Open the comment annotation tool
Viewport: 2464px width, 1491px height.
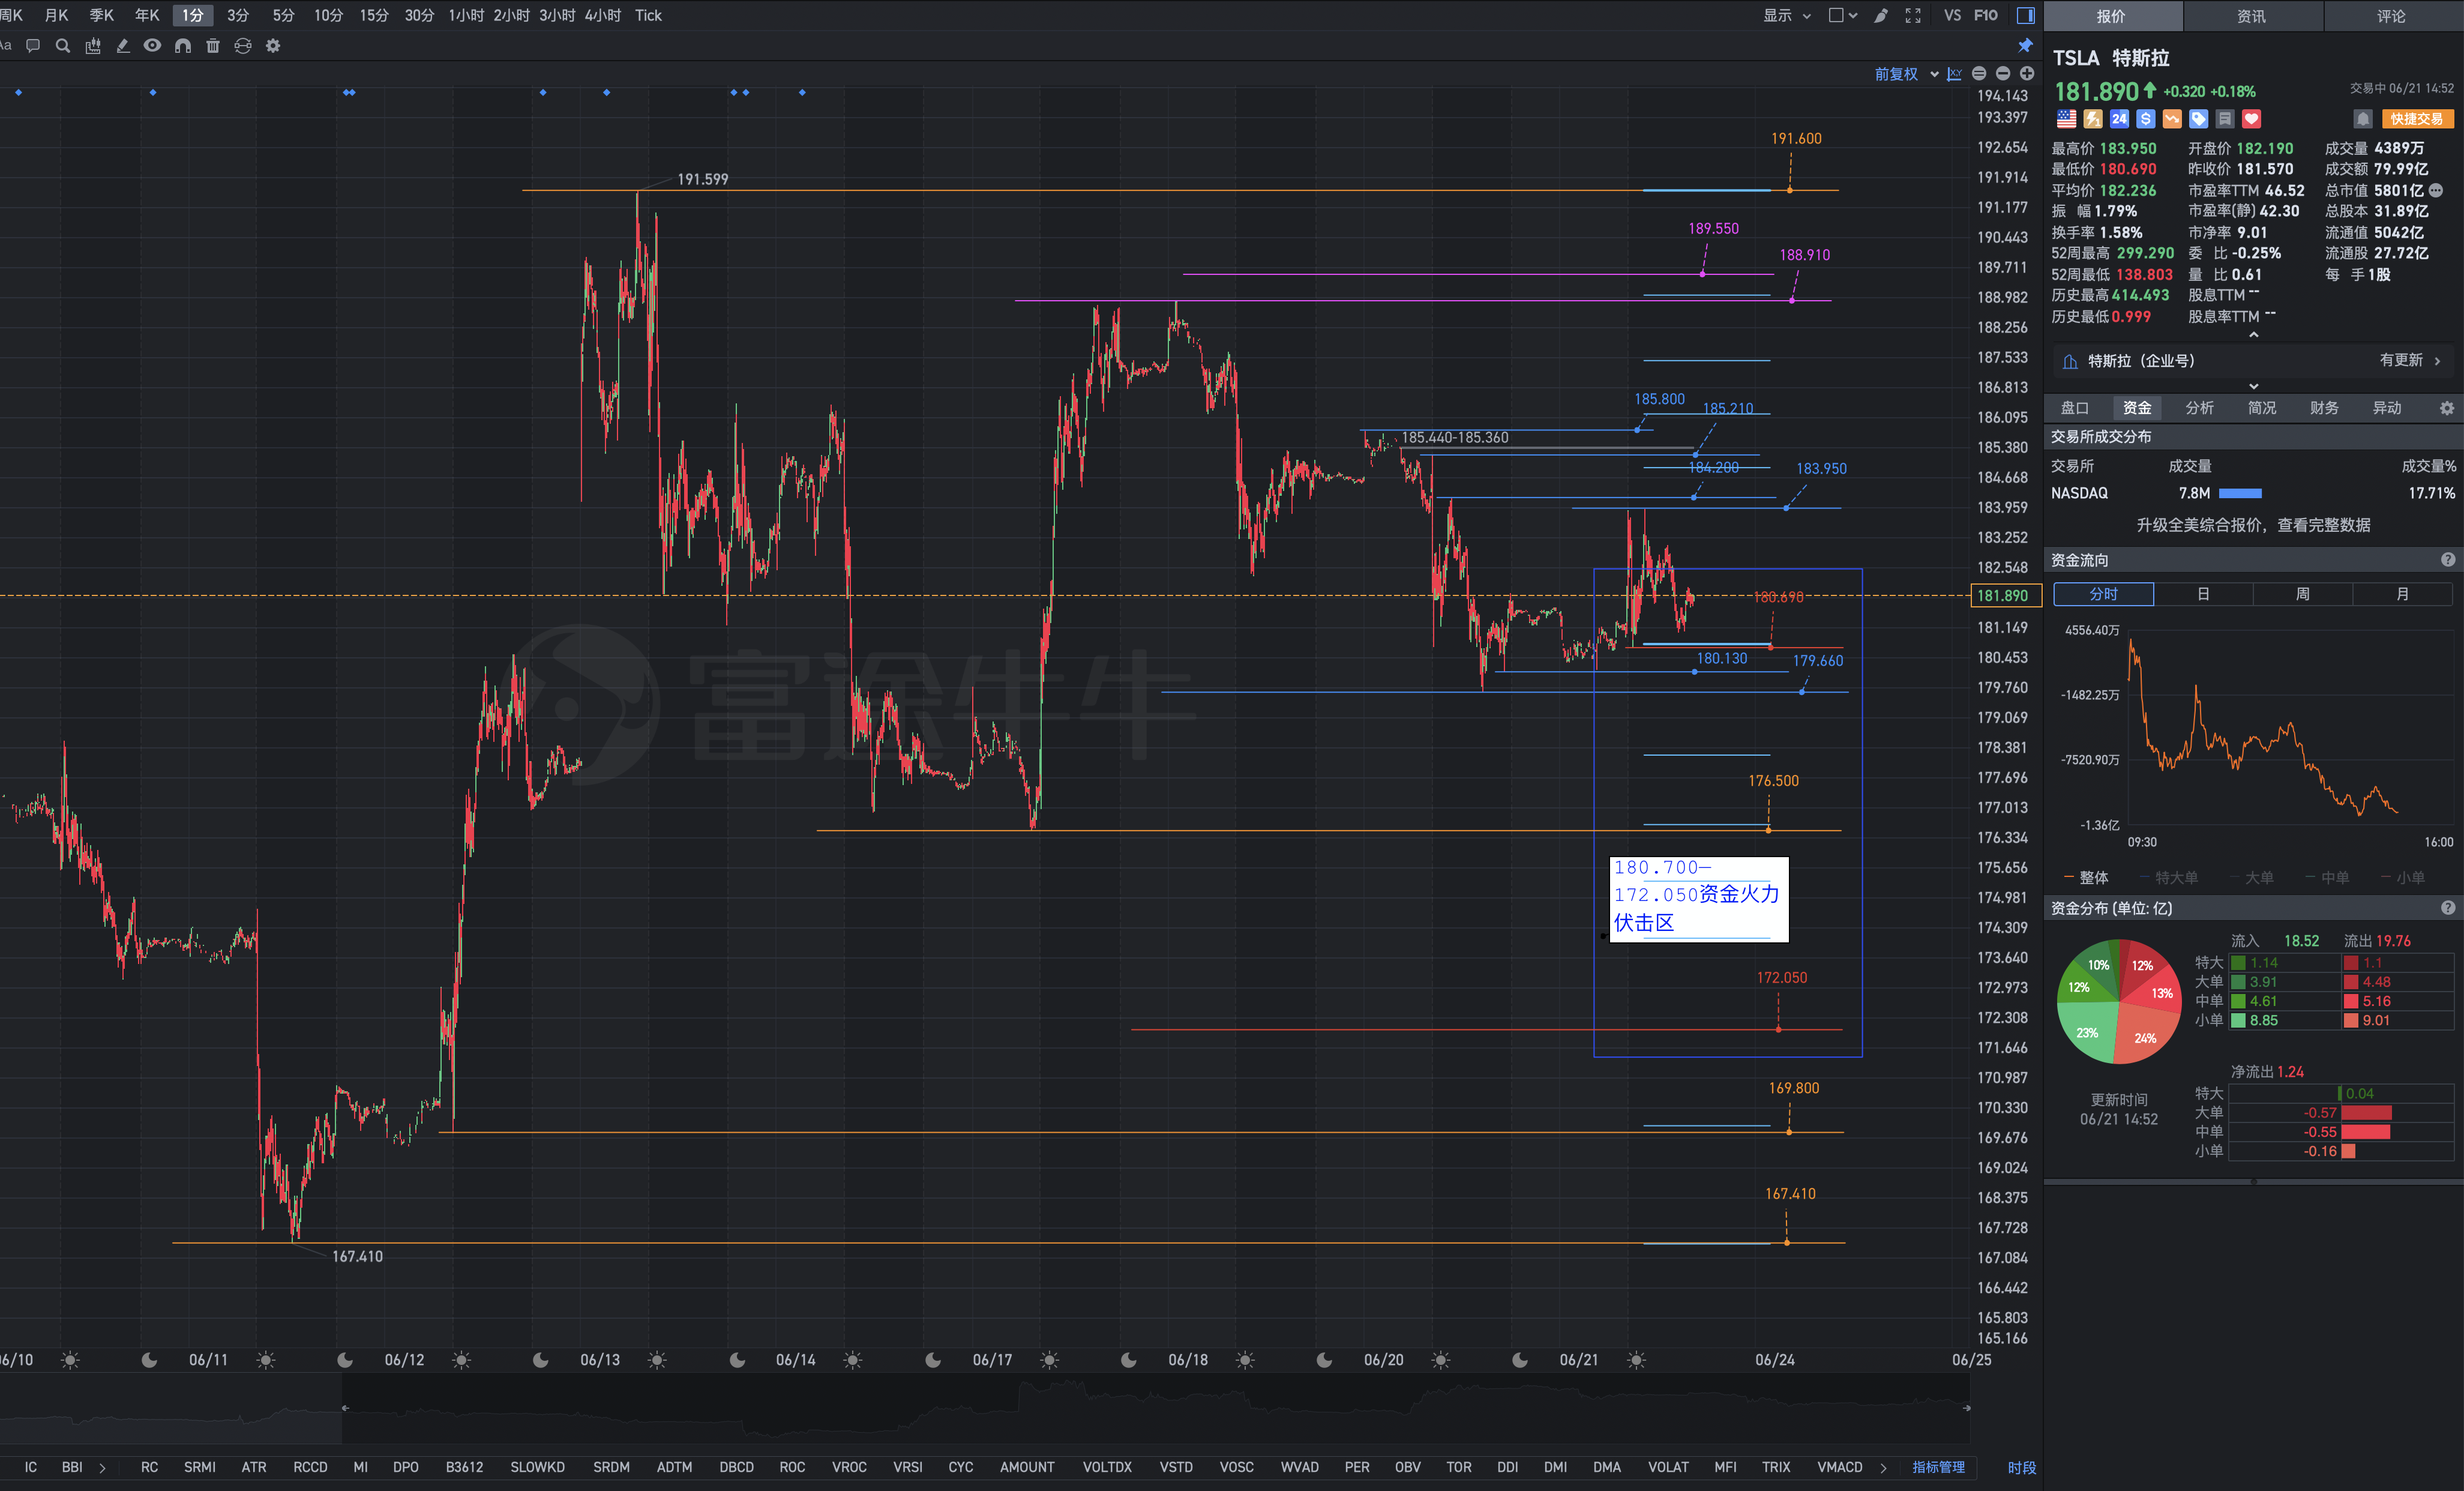(33, 46)
